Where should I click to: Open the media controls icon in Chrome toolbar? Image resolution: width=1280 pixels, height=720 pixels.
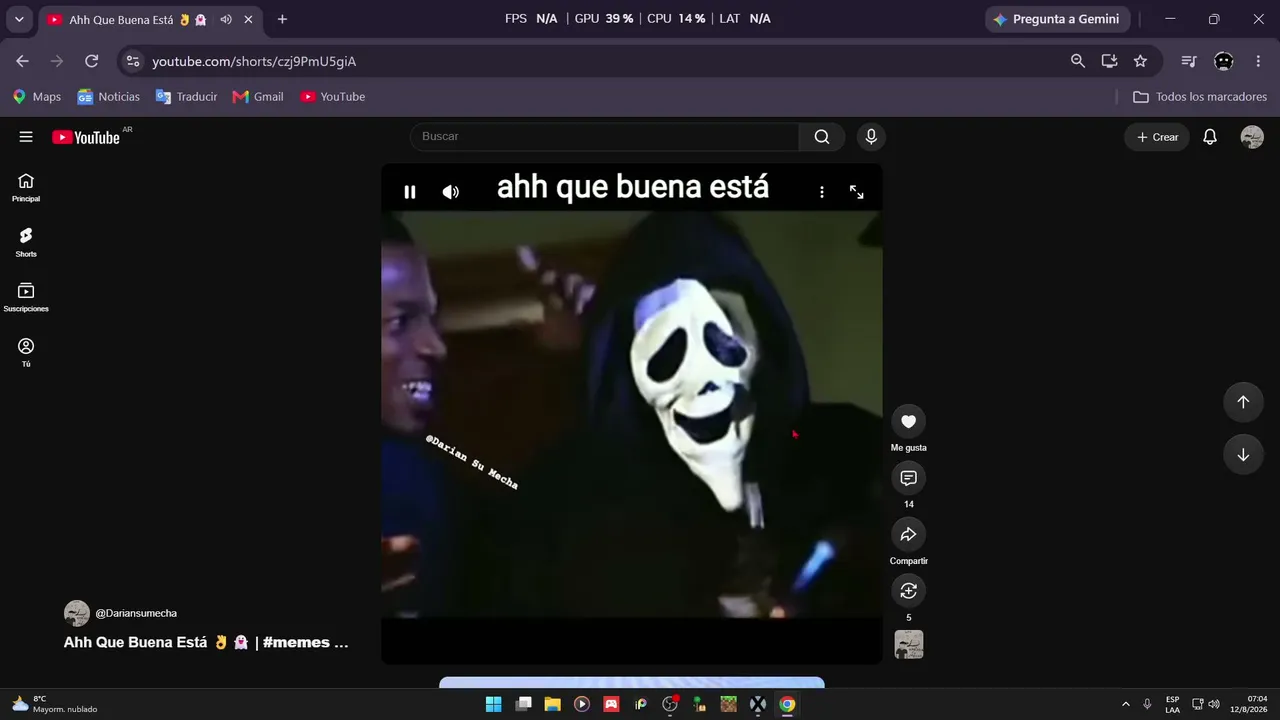(1189, 61)
